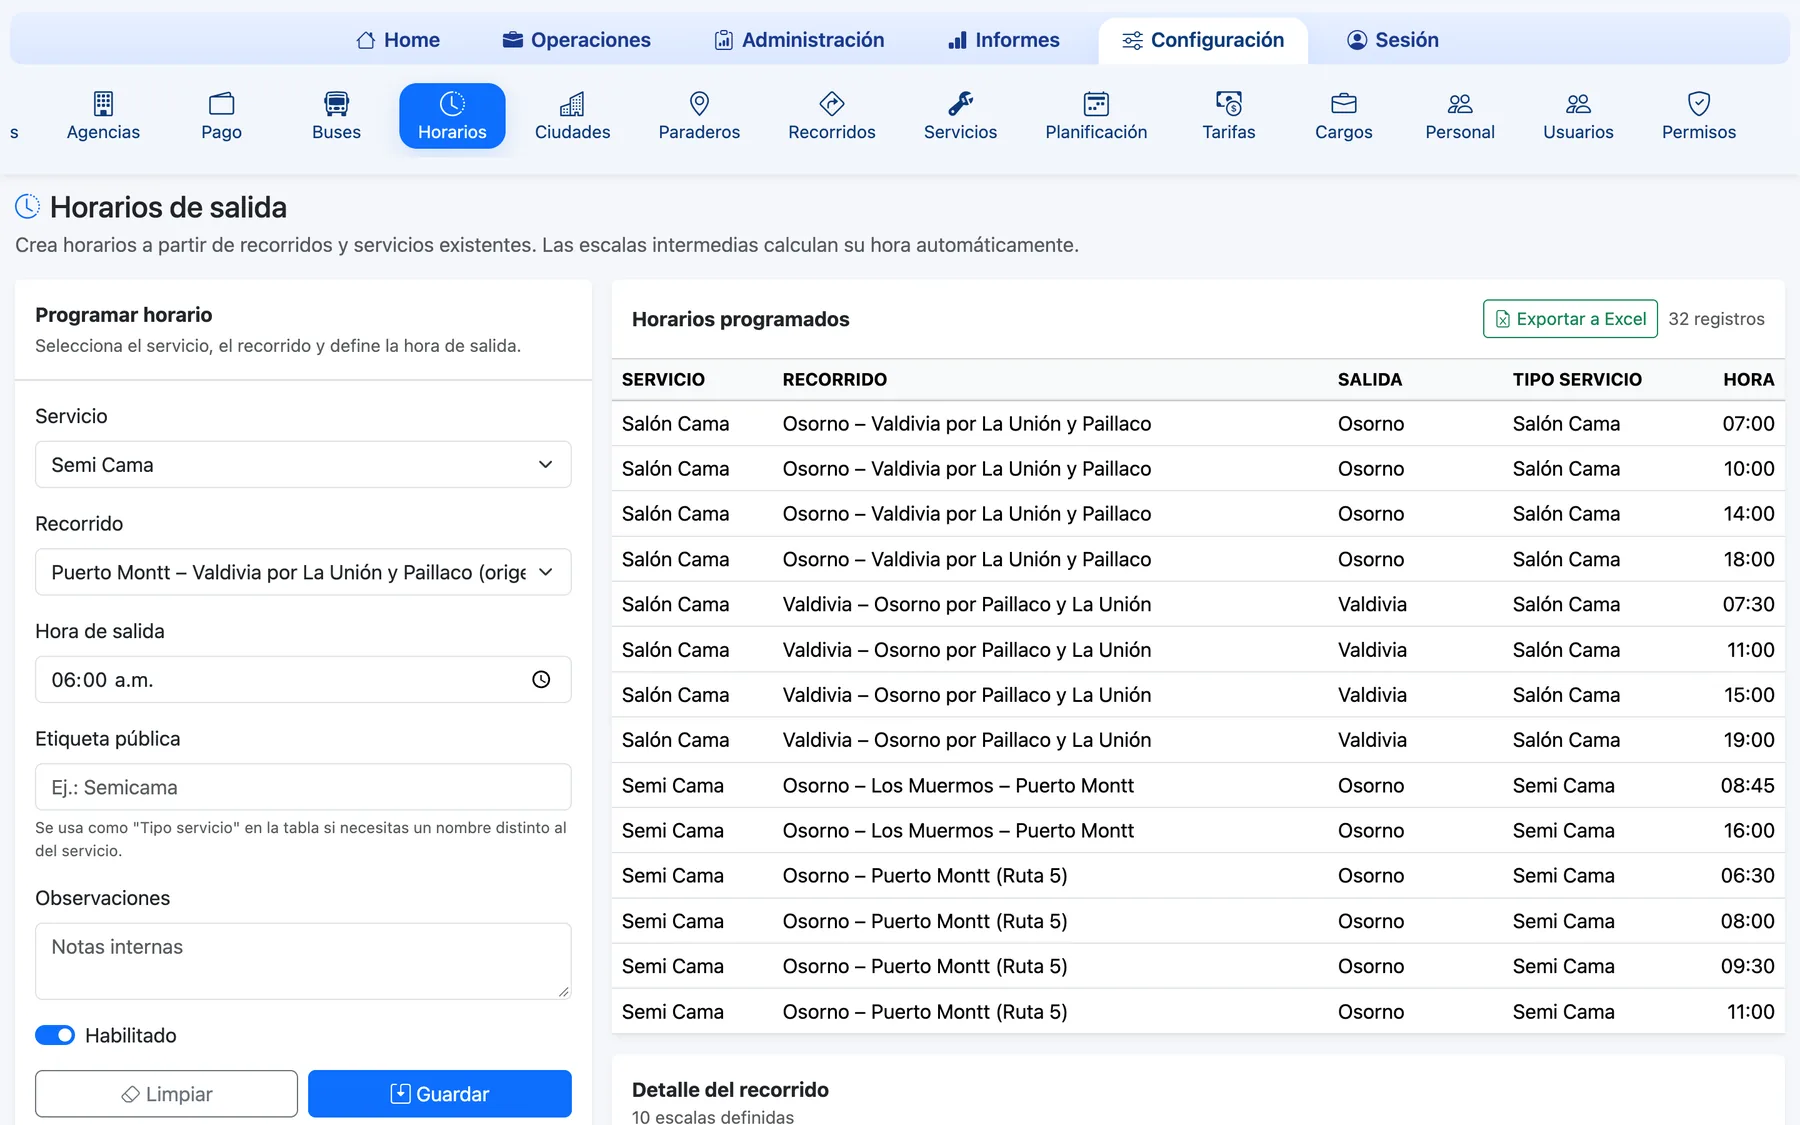Expand the Servicio dropdown
The width and height of the screenshot is (1800, 1125).
coord(303,465)
